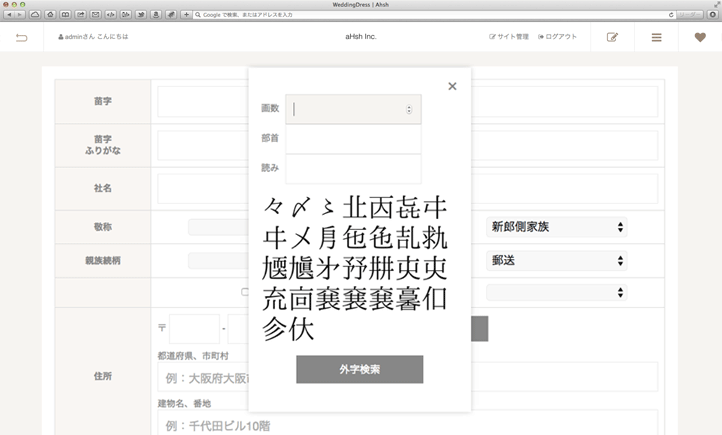Open the bookmarks book icon
Viewport: 722px width, 435px height.
pyautogui.click(x=65, y=15)
